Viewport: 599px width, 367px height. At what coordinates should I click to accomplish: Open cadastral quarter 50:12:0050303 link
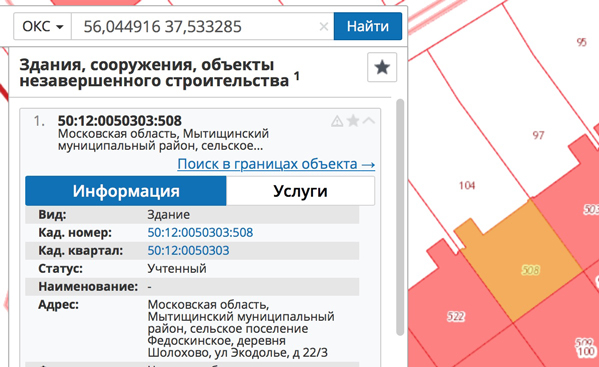[188, 251]
